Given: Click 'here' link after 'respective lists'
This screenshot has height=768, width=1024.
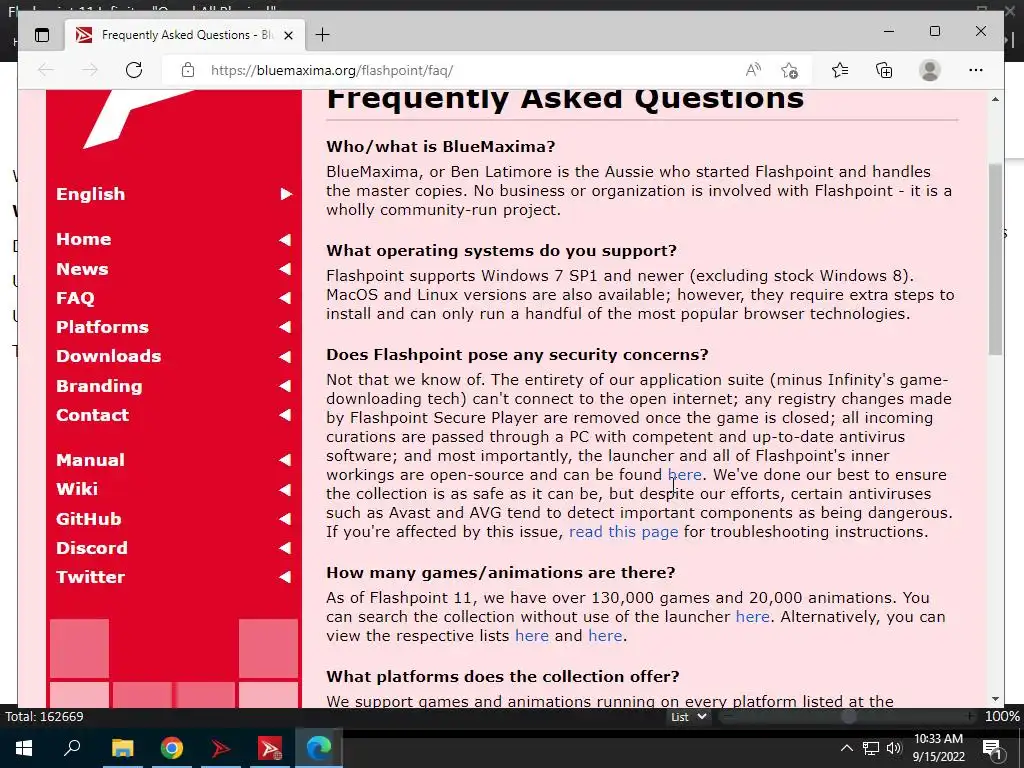Looking at the screenshot, I should click(x=532, y=635).
